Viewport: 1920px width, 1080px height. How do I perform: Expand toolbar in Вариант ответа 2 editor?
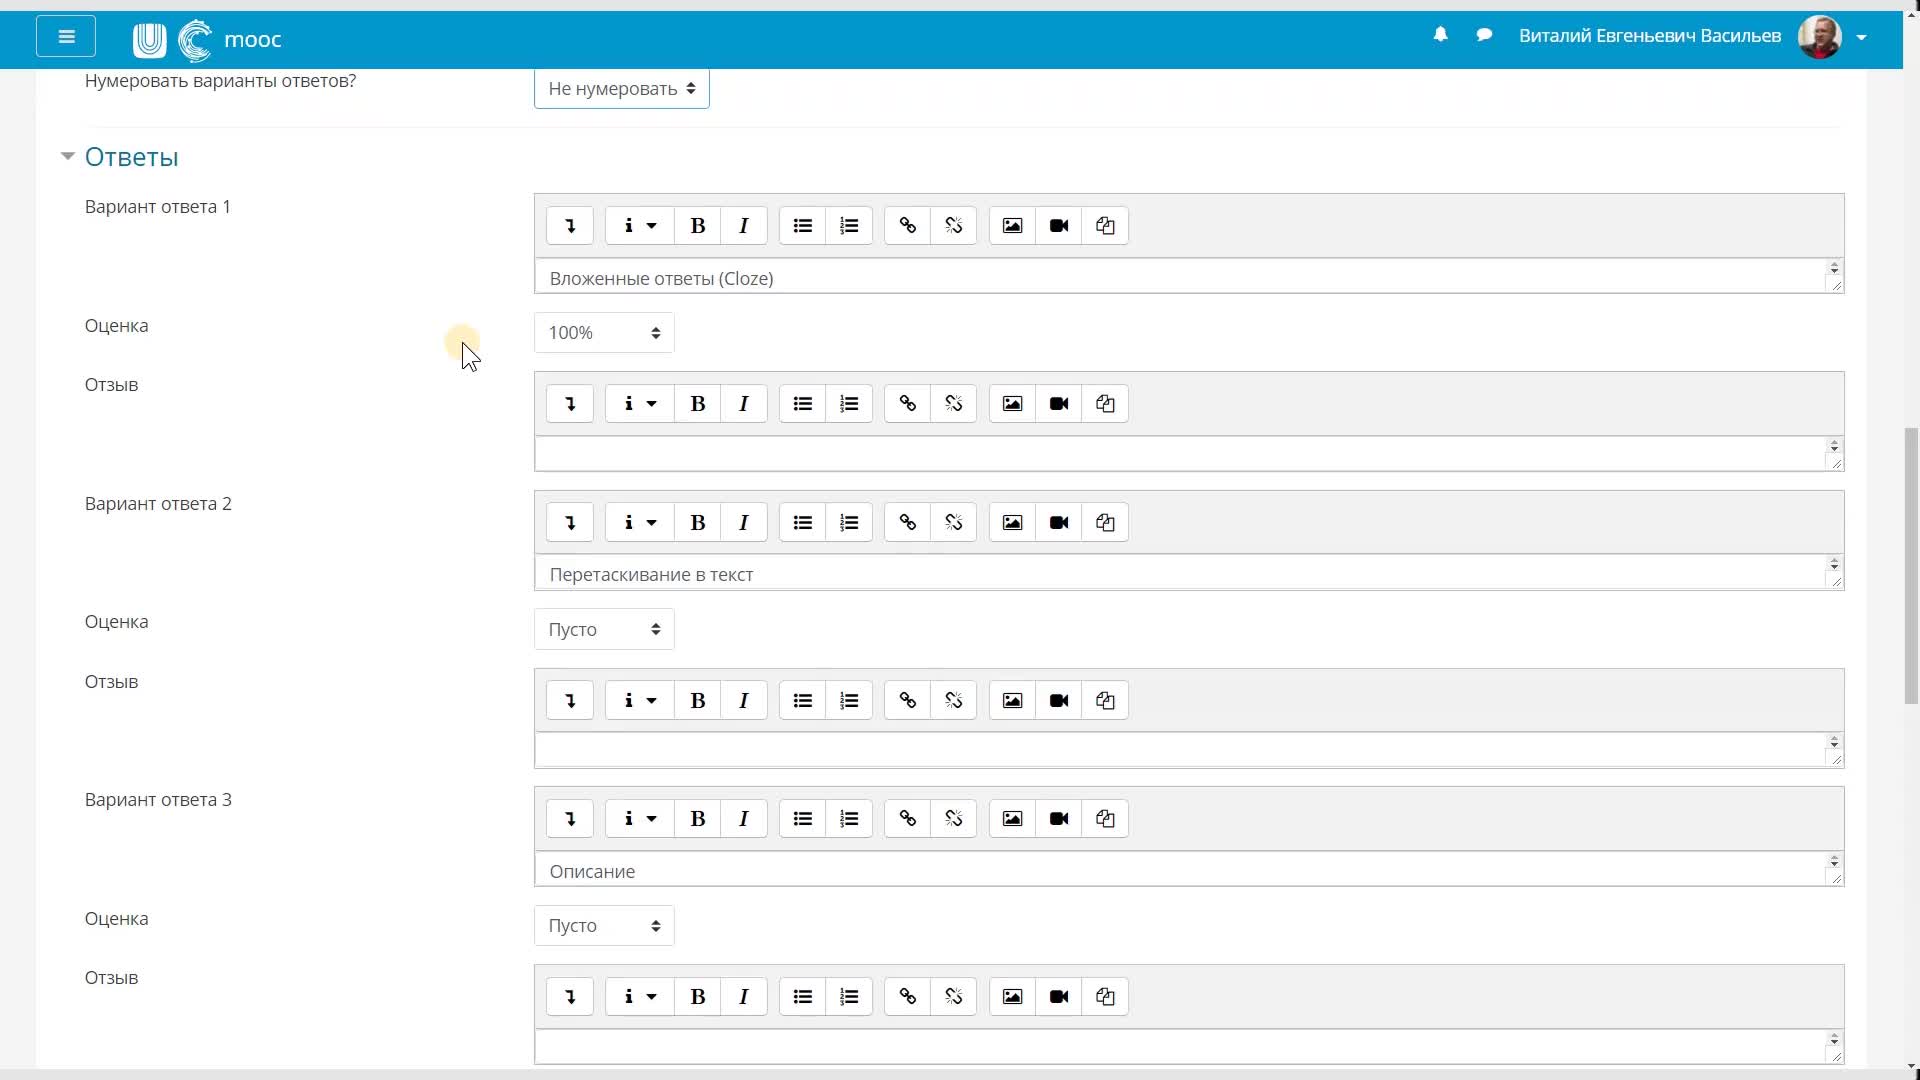coord(570,523)
